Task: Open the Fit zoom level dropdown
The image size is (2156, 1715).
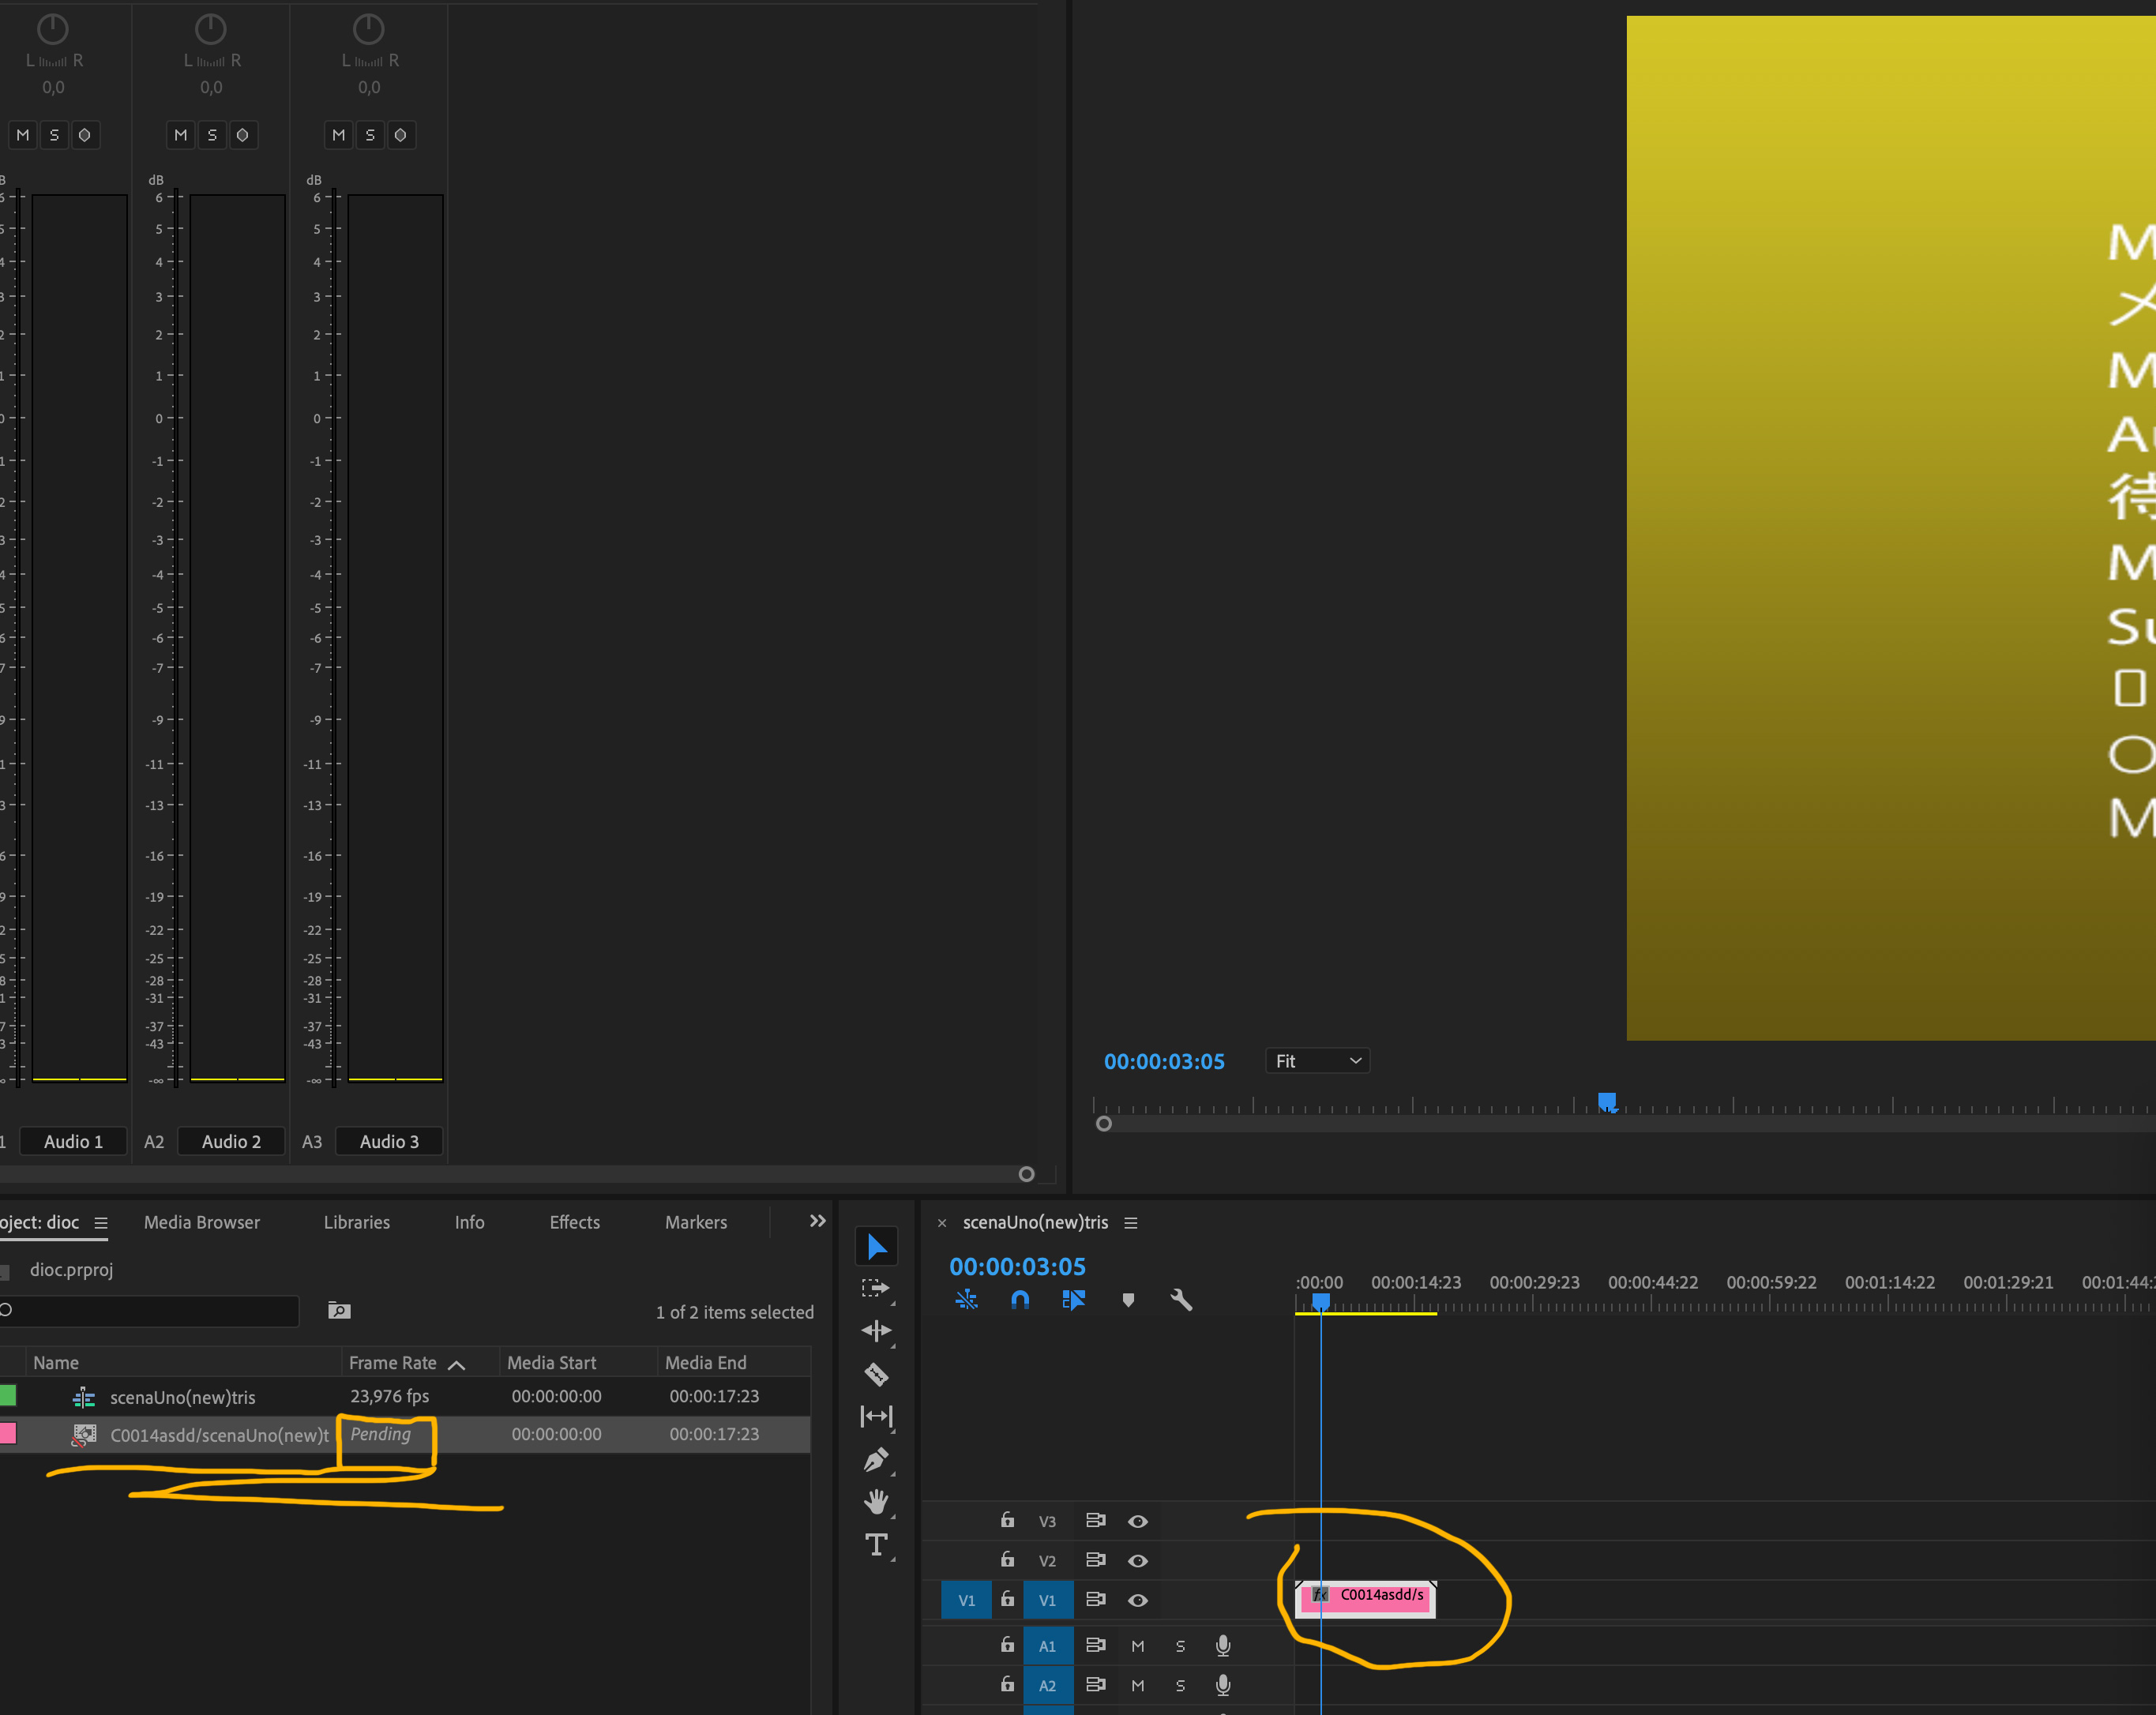Action: click(x=1317, y=1061)
